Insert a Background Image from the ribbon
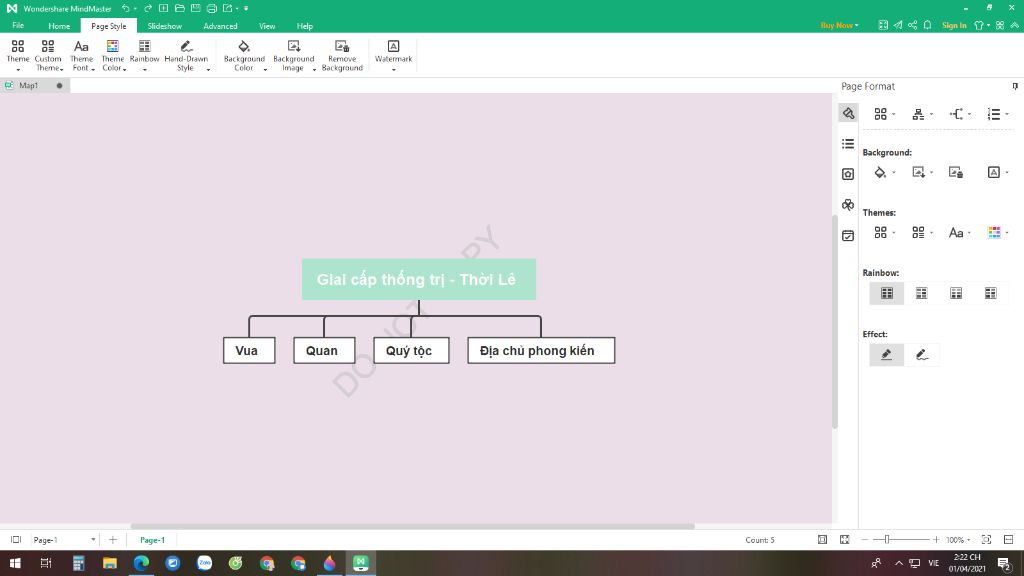The image size is (1024, 576). pos(294,56)
